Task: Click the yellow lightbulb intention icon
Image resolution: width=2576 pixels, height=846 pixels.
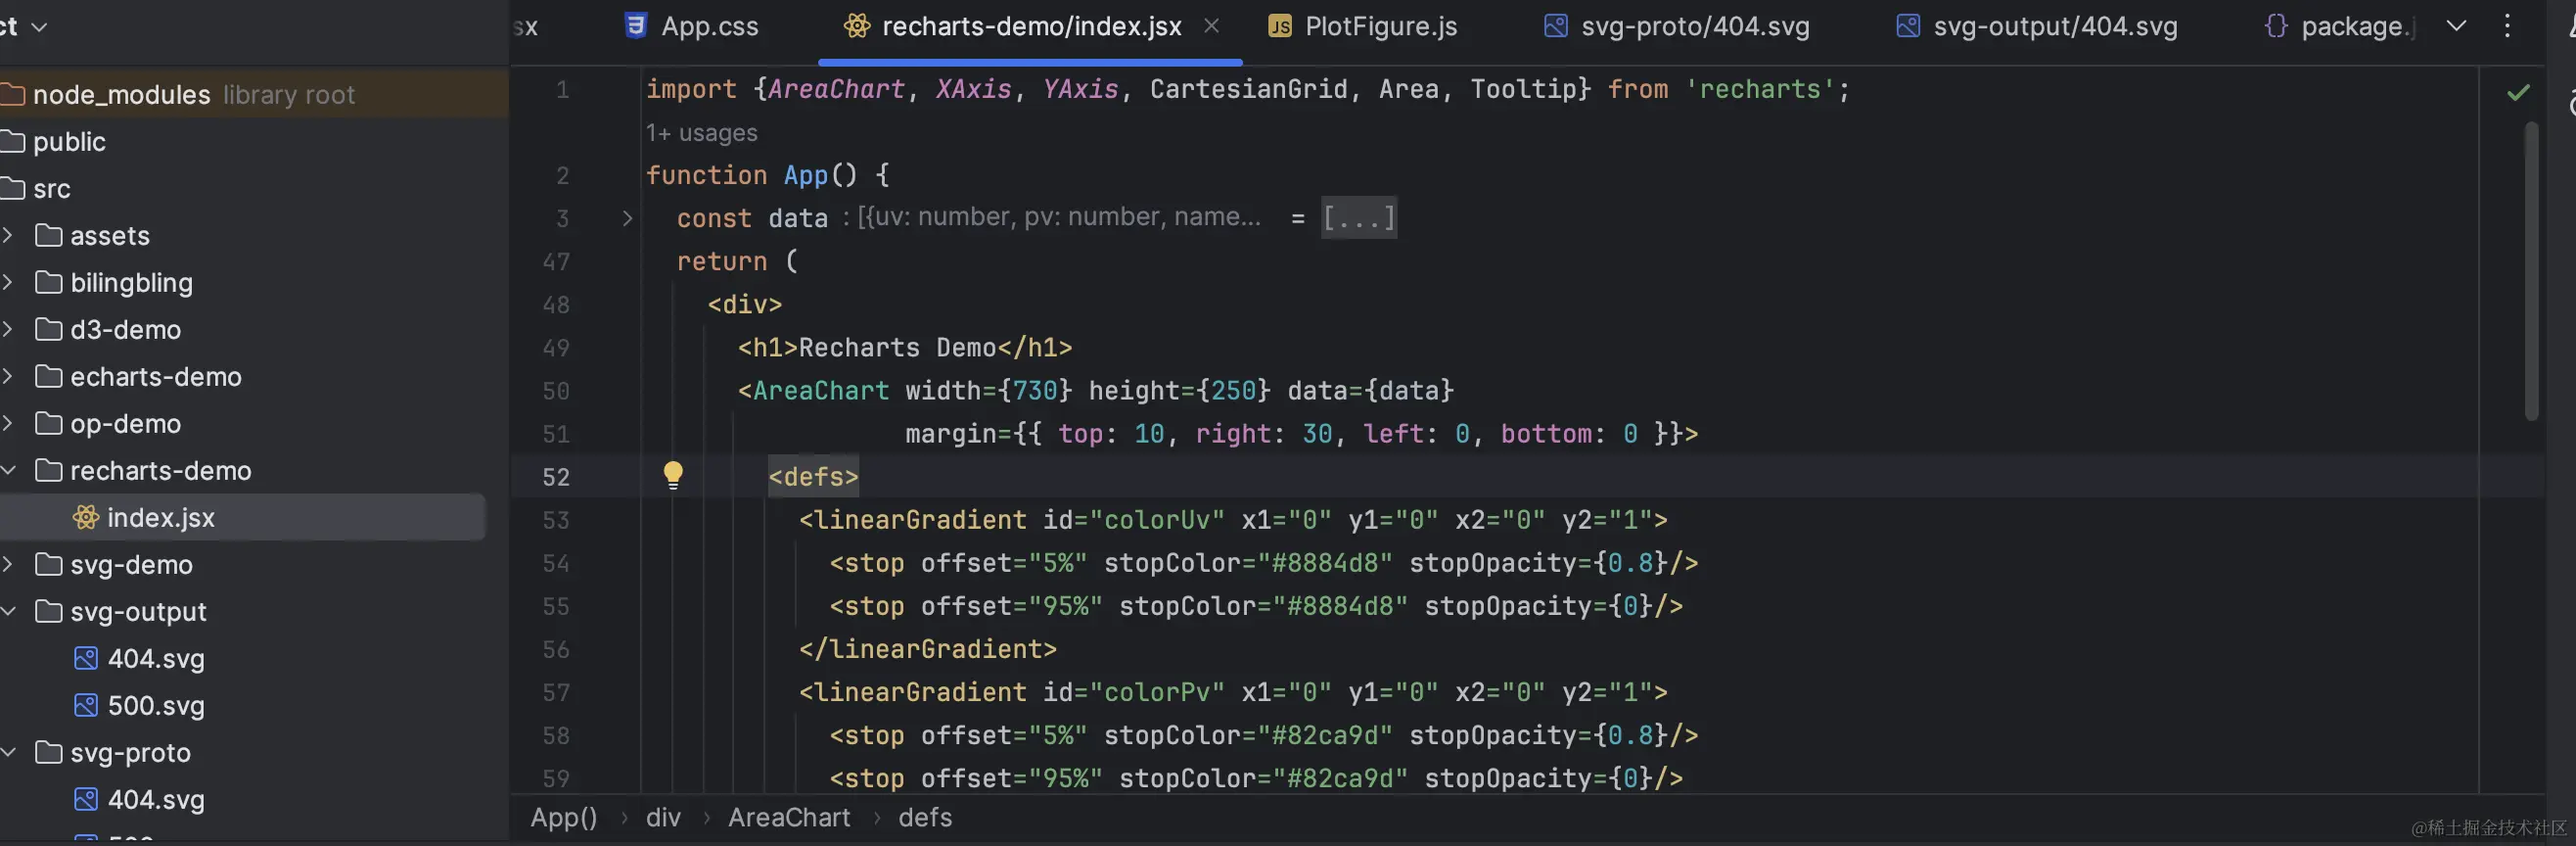Action: coord(673,475)
